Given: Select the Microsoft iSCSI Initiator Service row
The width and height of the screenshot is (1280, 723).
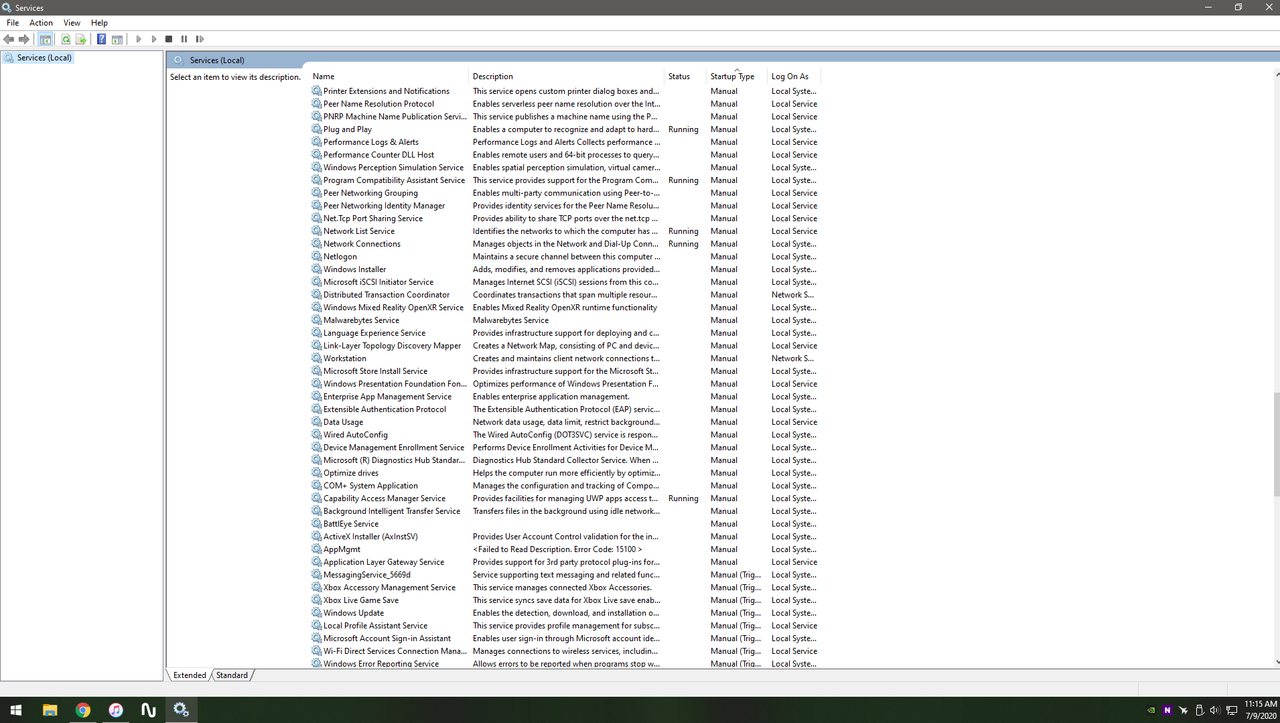Looking at the screenshot, I should 565,282.
